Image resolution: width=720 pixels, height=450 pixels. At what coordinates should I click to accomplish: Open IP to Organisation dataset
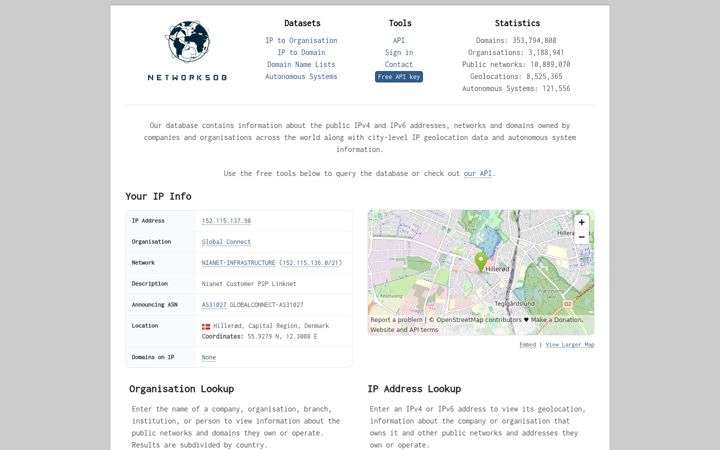click(x=301, y=40)
